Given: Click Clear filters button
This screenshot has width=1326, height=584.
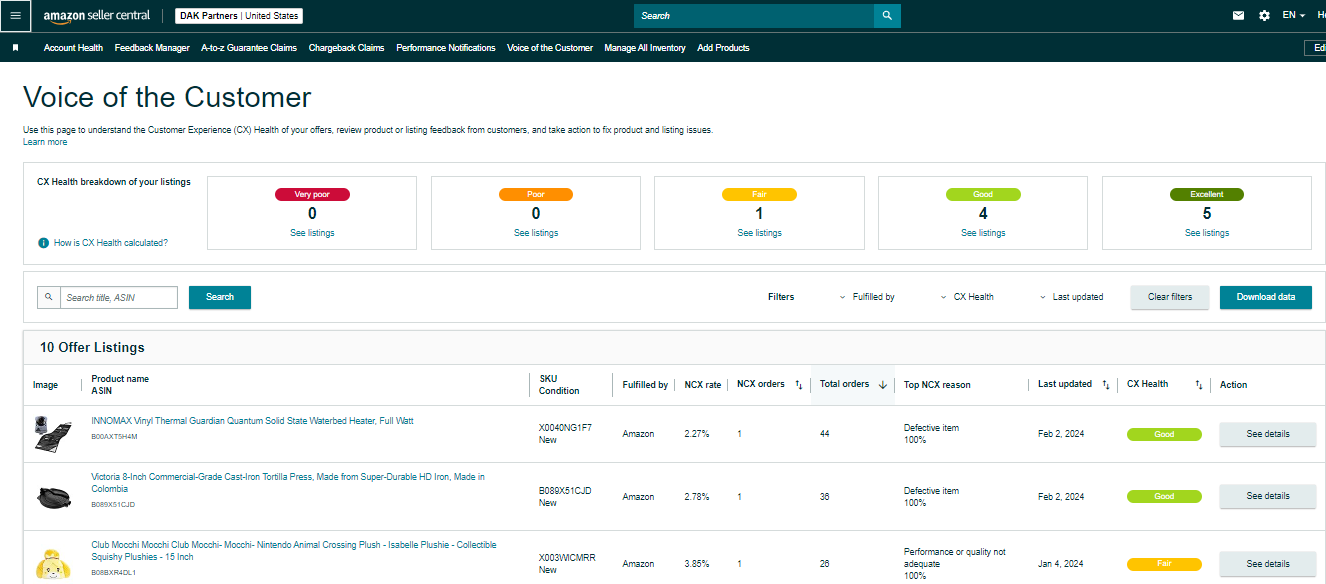Looking at the screenshot, I should [1170, 297].
